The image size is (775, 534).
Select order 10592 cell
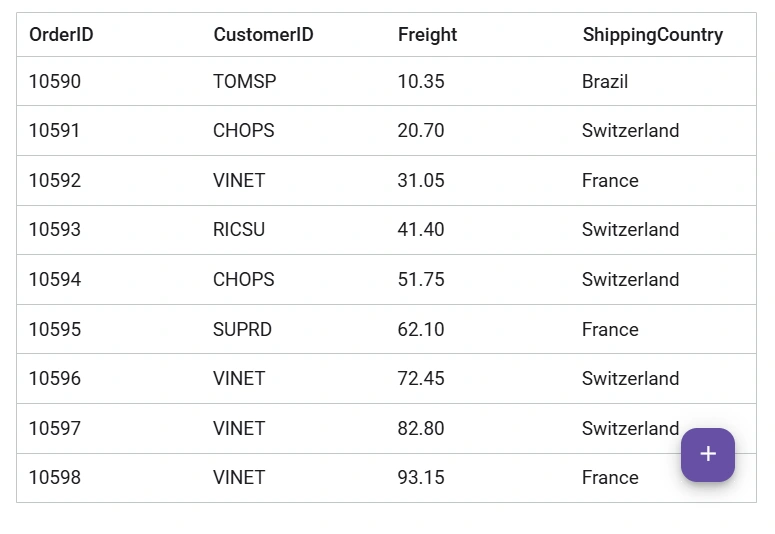tap(55, 181)
